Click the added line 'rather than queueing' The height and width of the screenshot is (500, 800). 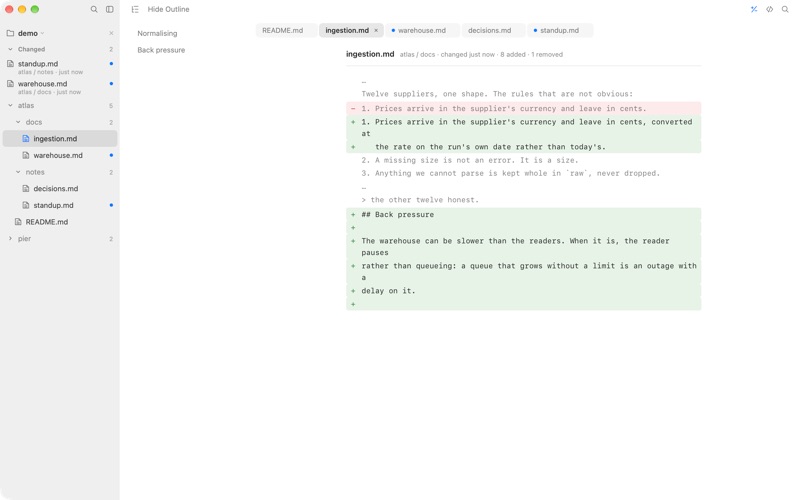[x=523, y=271]
